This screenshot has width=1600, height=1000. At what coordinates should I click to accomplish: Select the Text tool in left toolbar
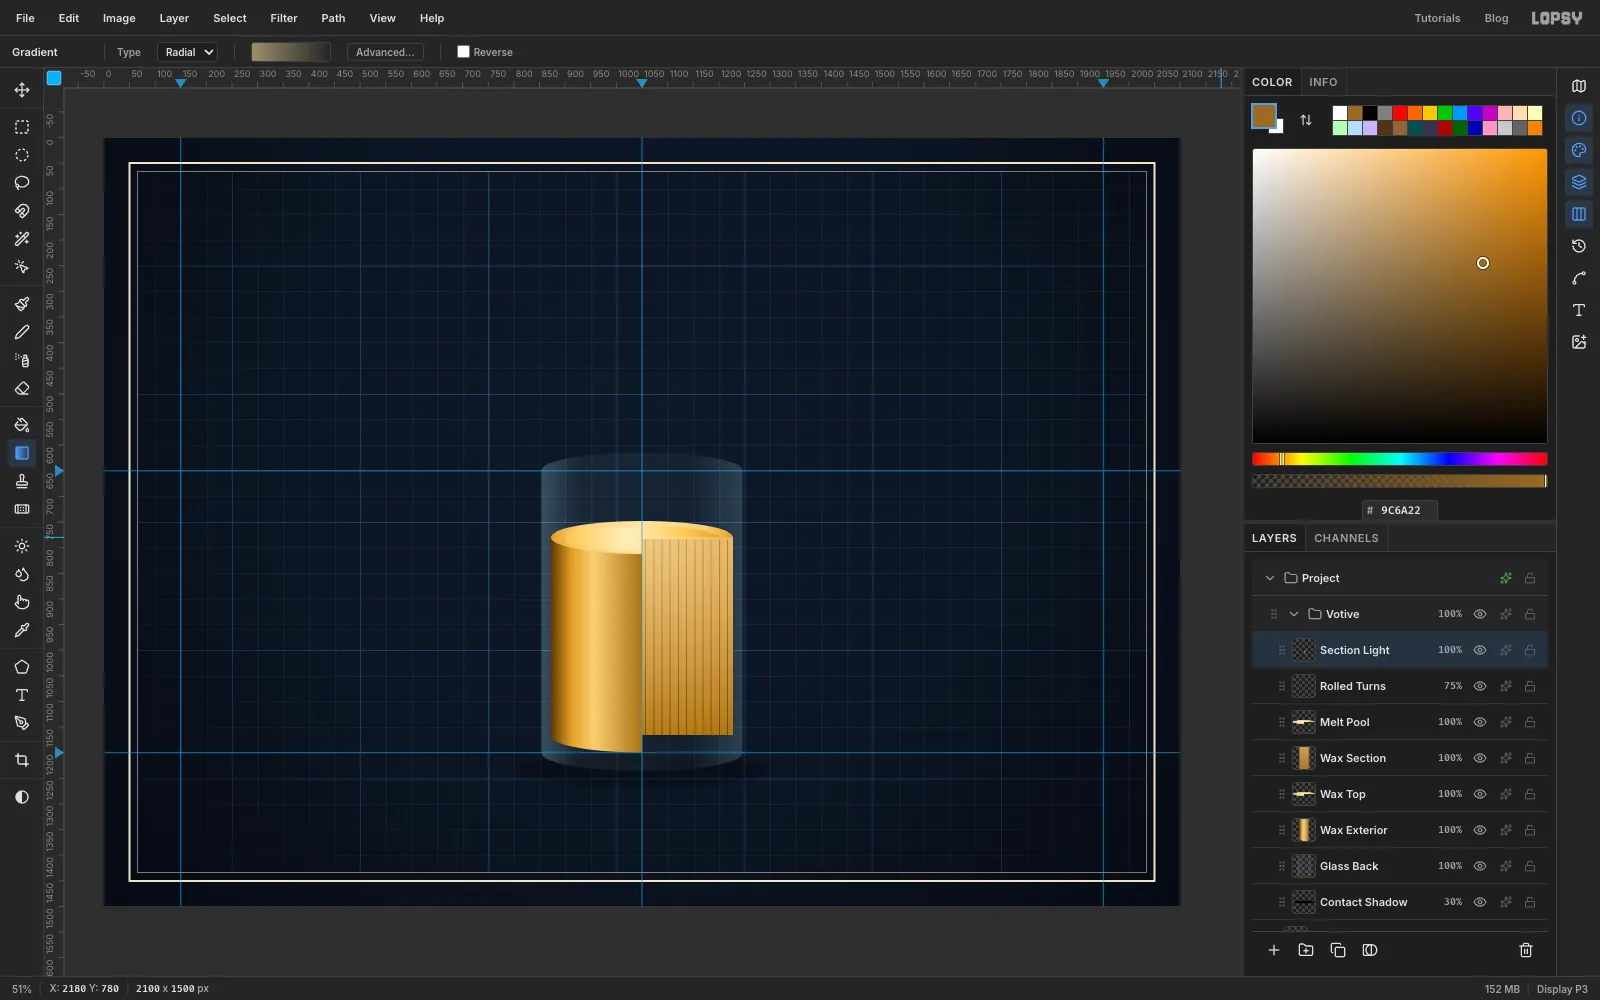[x=22, y=695]
